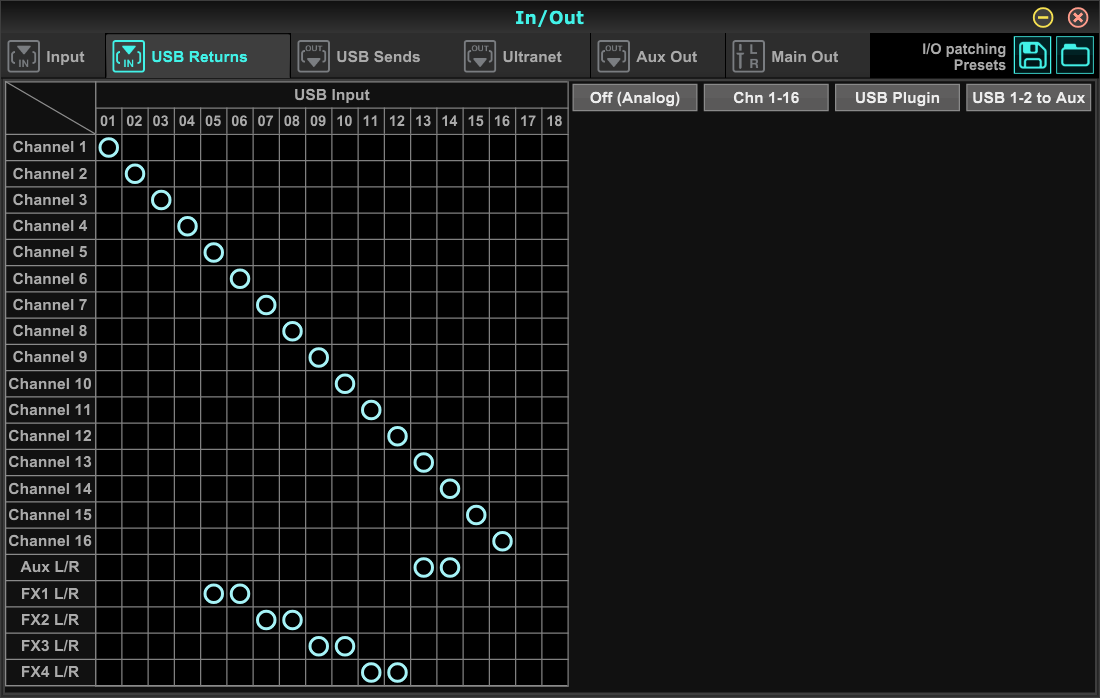Screen dimensions: 1100x698
Task: Click the FX2 L/R row label
Action: (50, 619)
